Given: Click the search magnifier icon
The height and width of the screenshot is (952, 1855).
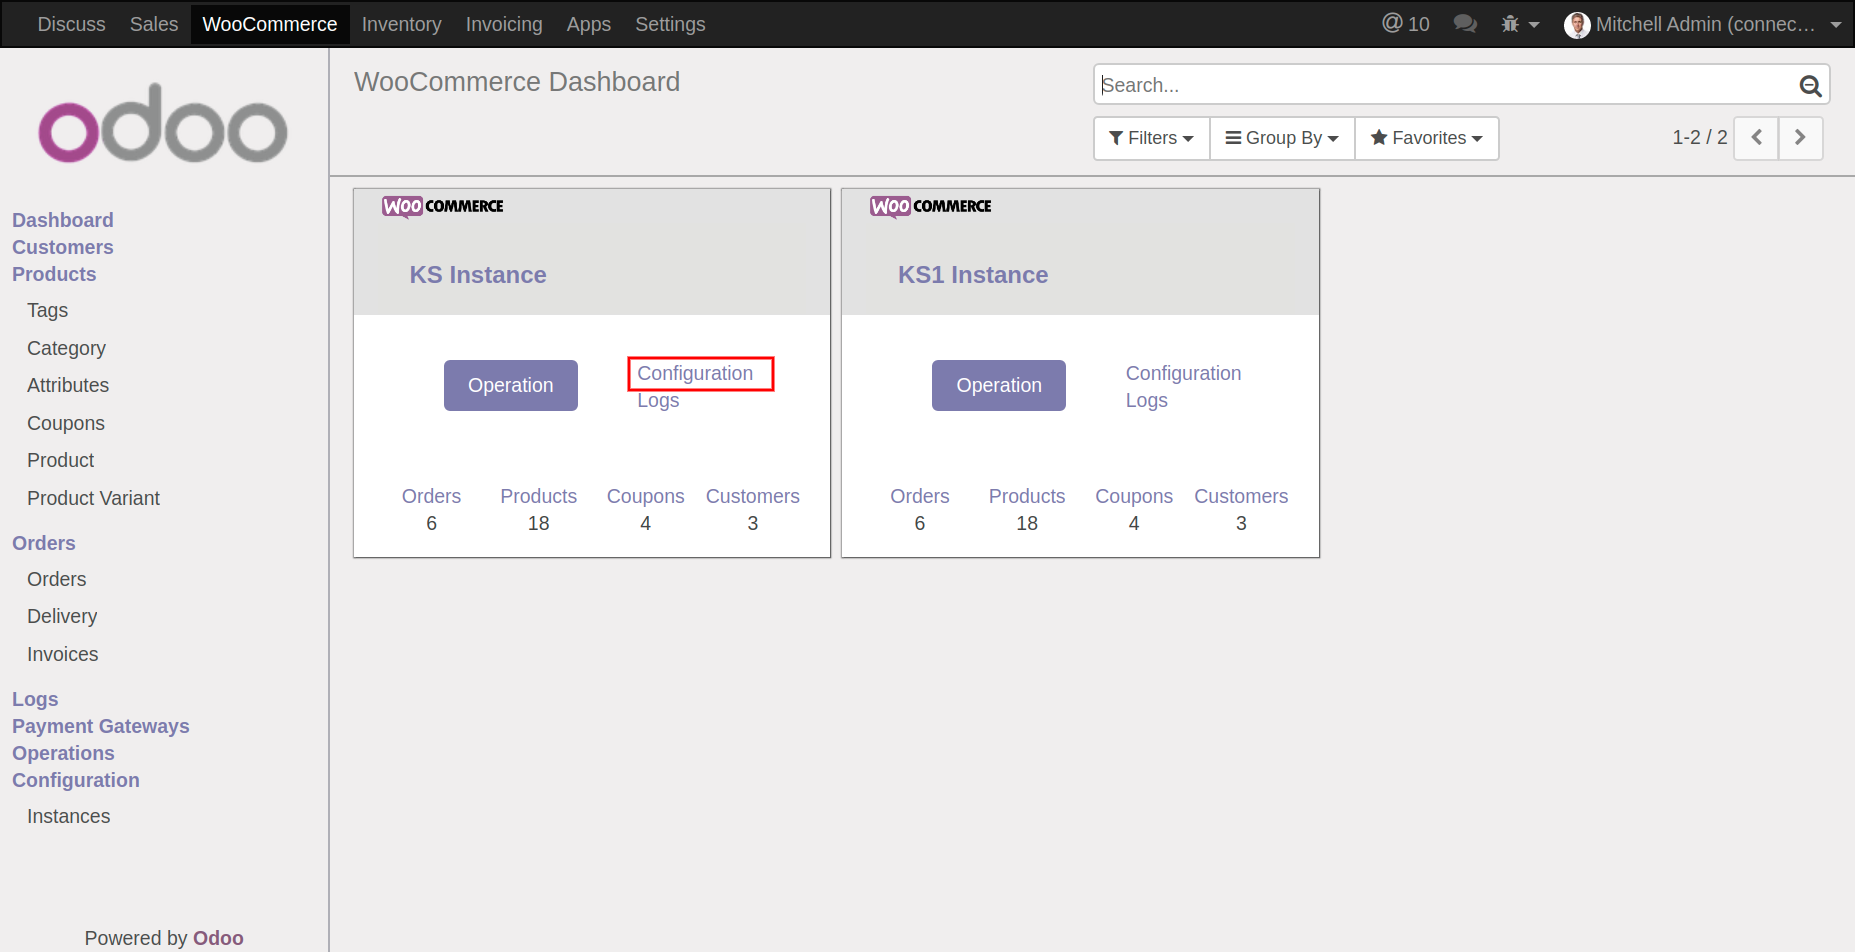Looking at the screenshot, I should pos(1809,86).
